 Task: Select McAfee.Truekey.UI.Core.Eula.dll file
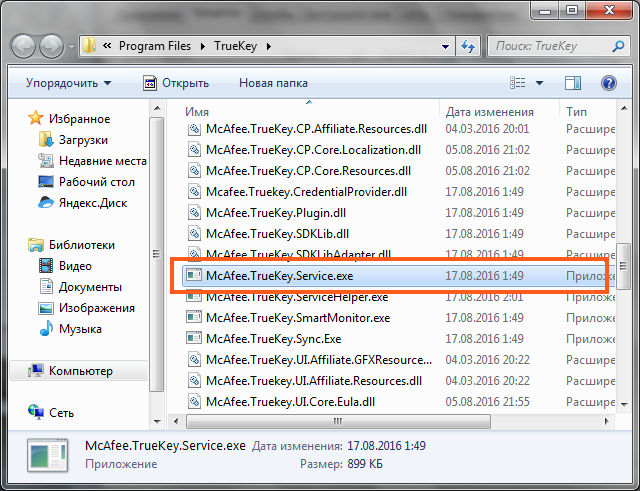point(290,402)
